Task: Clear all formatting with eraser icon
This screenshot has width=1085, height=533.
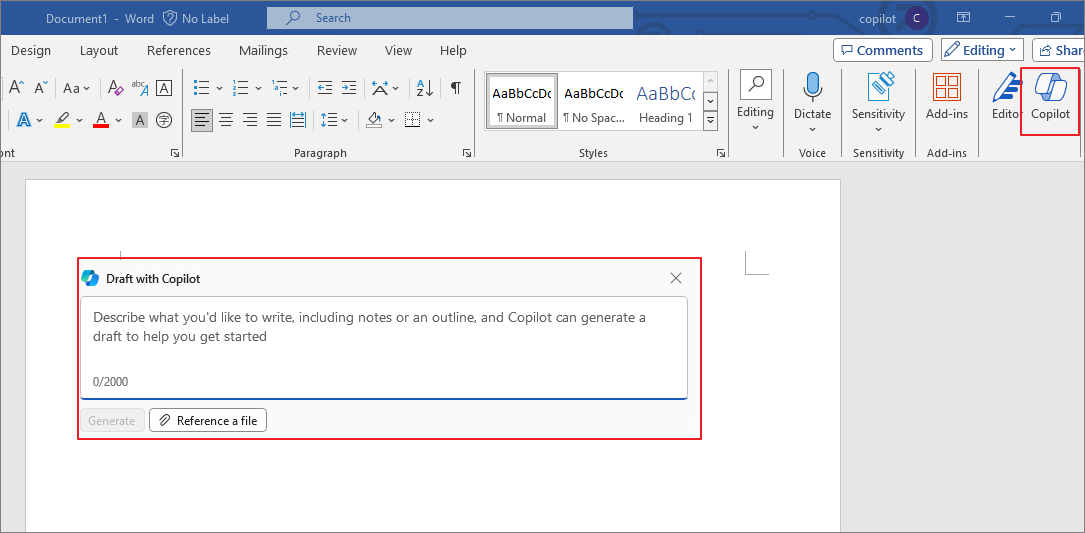Action: pos(115,88)
